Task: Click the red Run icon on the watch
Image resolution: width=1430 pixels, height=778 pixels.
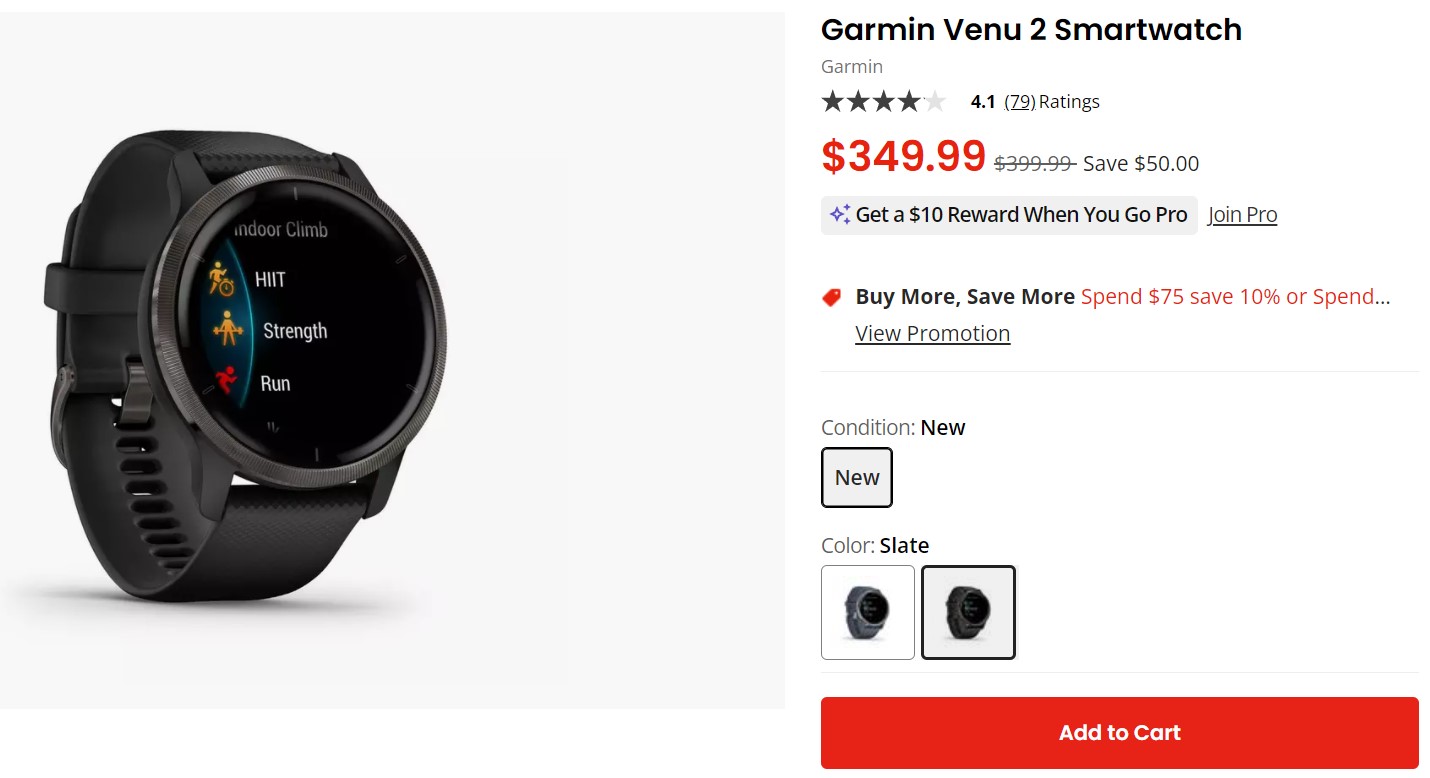Action: click(x=228, y=382)
